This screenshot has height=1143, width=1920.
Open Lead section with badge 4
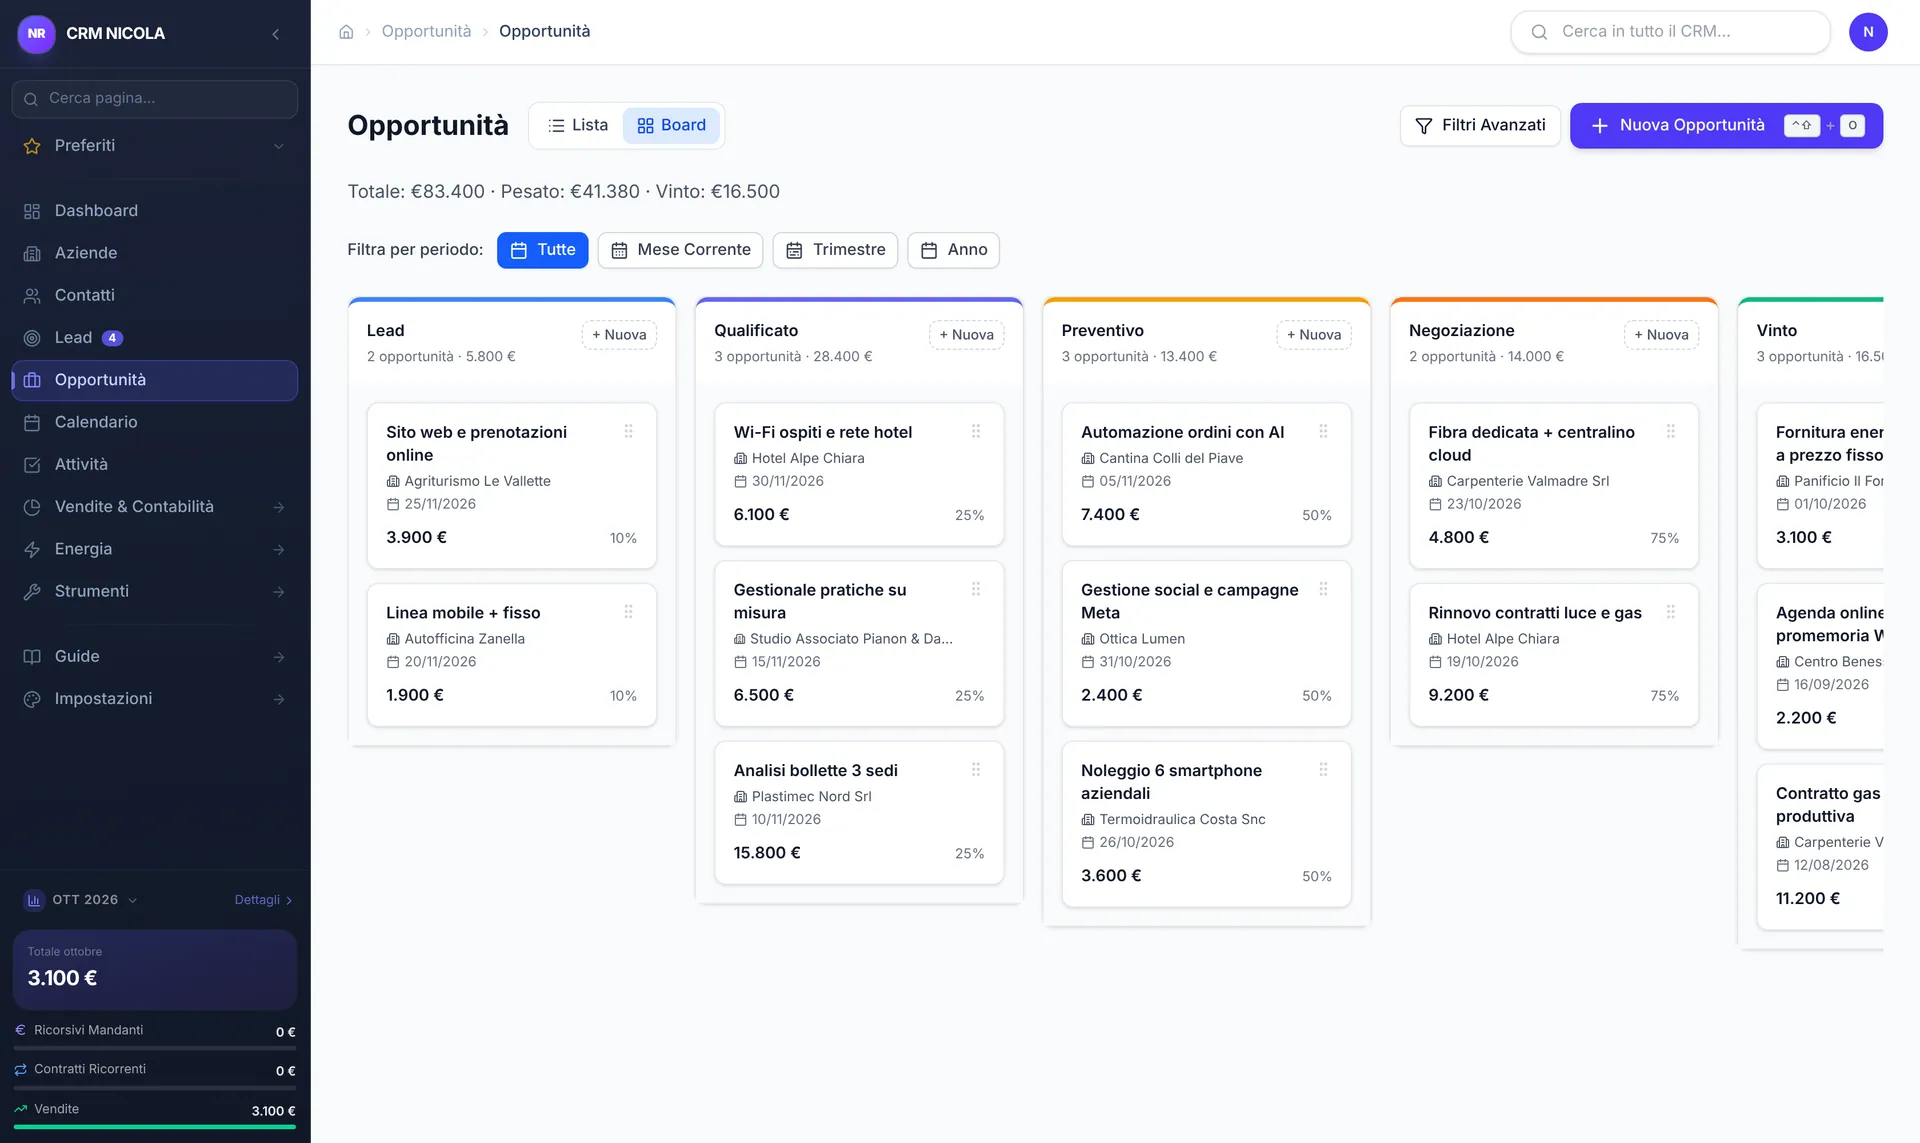[155, 338]
